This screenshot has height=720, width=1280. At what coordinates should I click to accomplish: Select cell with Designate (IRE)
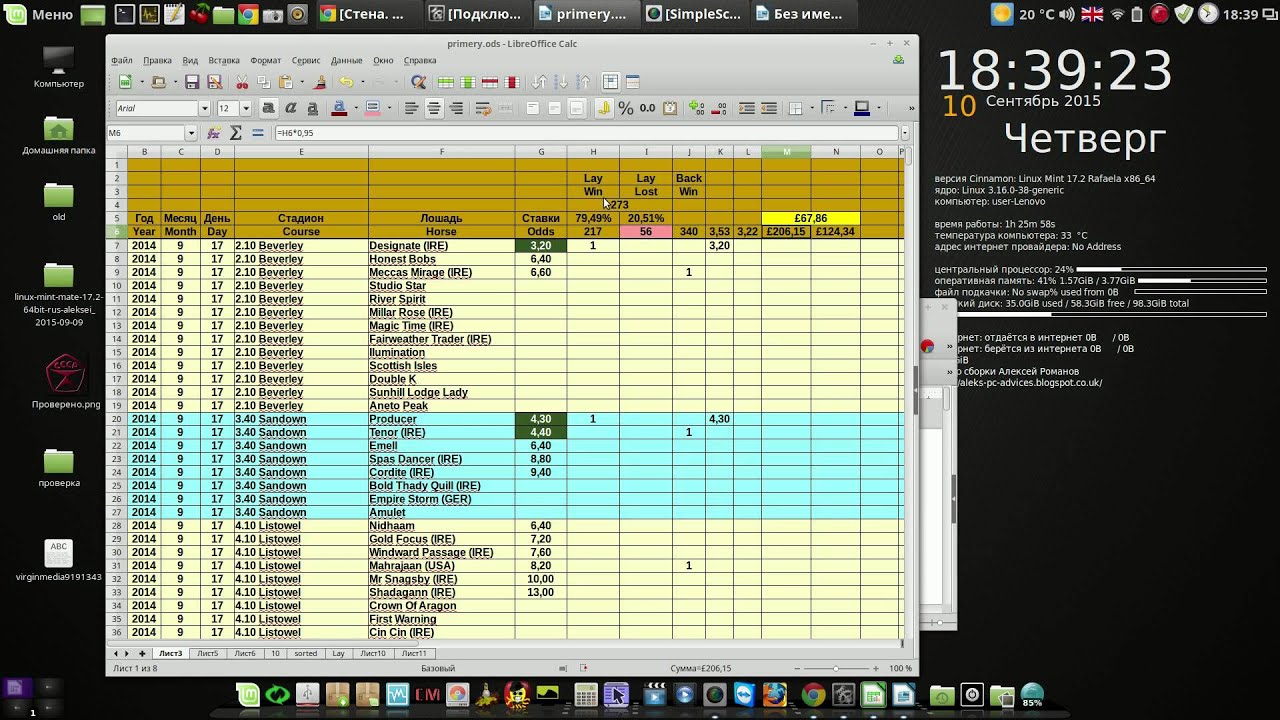[x=441, y=245]
